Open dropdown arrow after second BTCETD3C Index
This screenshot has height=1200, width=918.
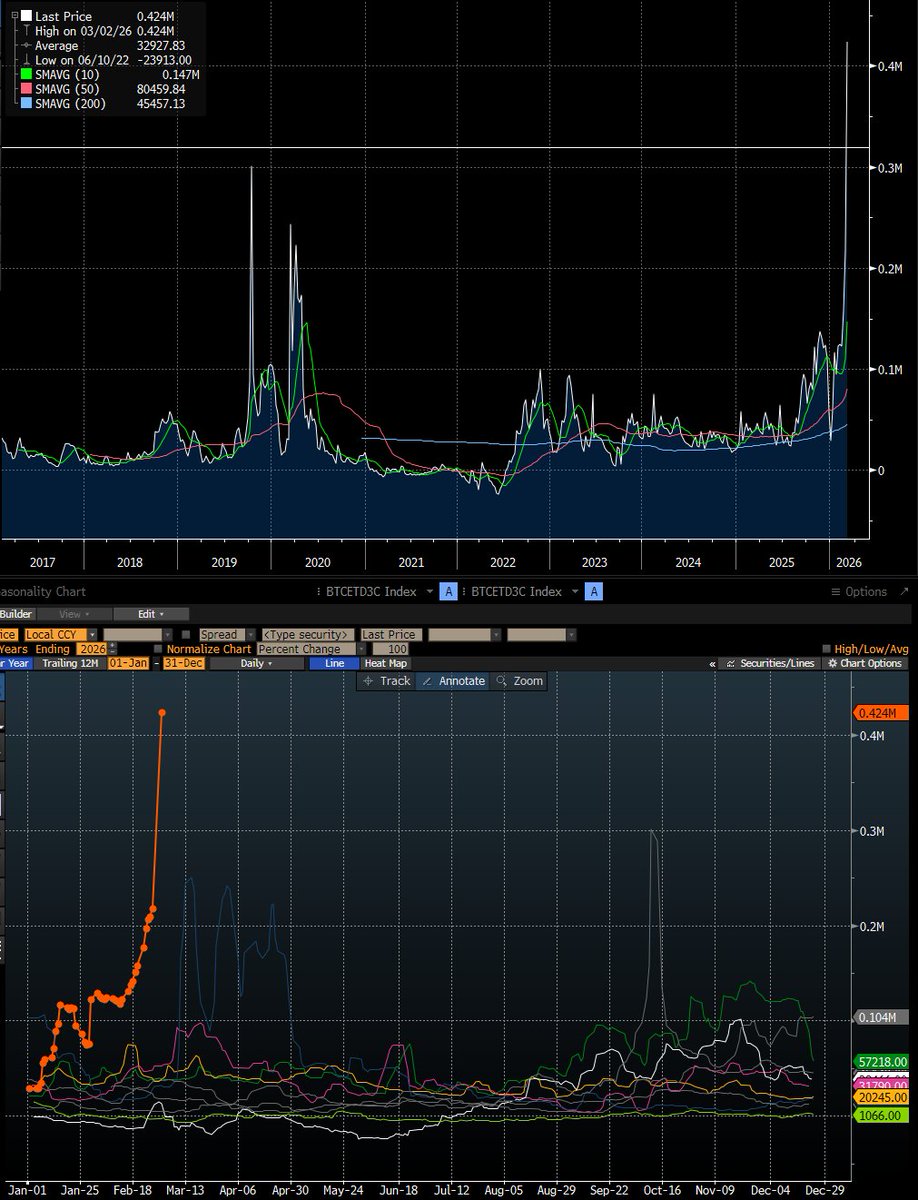[x=575, y=592]
